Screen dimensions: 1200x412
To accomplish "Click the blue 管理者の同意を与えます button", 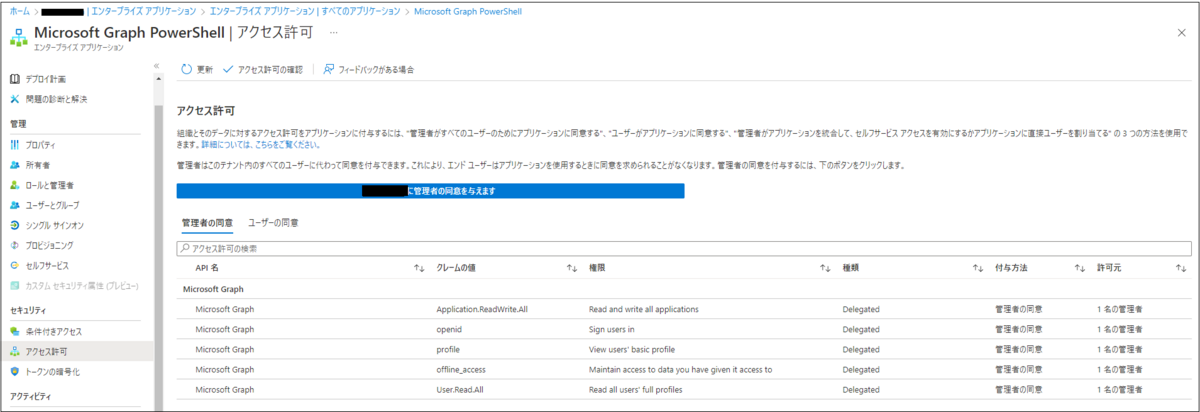I will tap(430, 190).
